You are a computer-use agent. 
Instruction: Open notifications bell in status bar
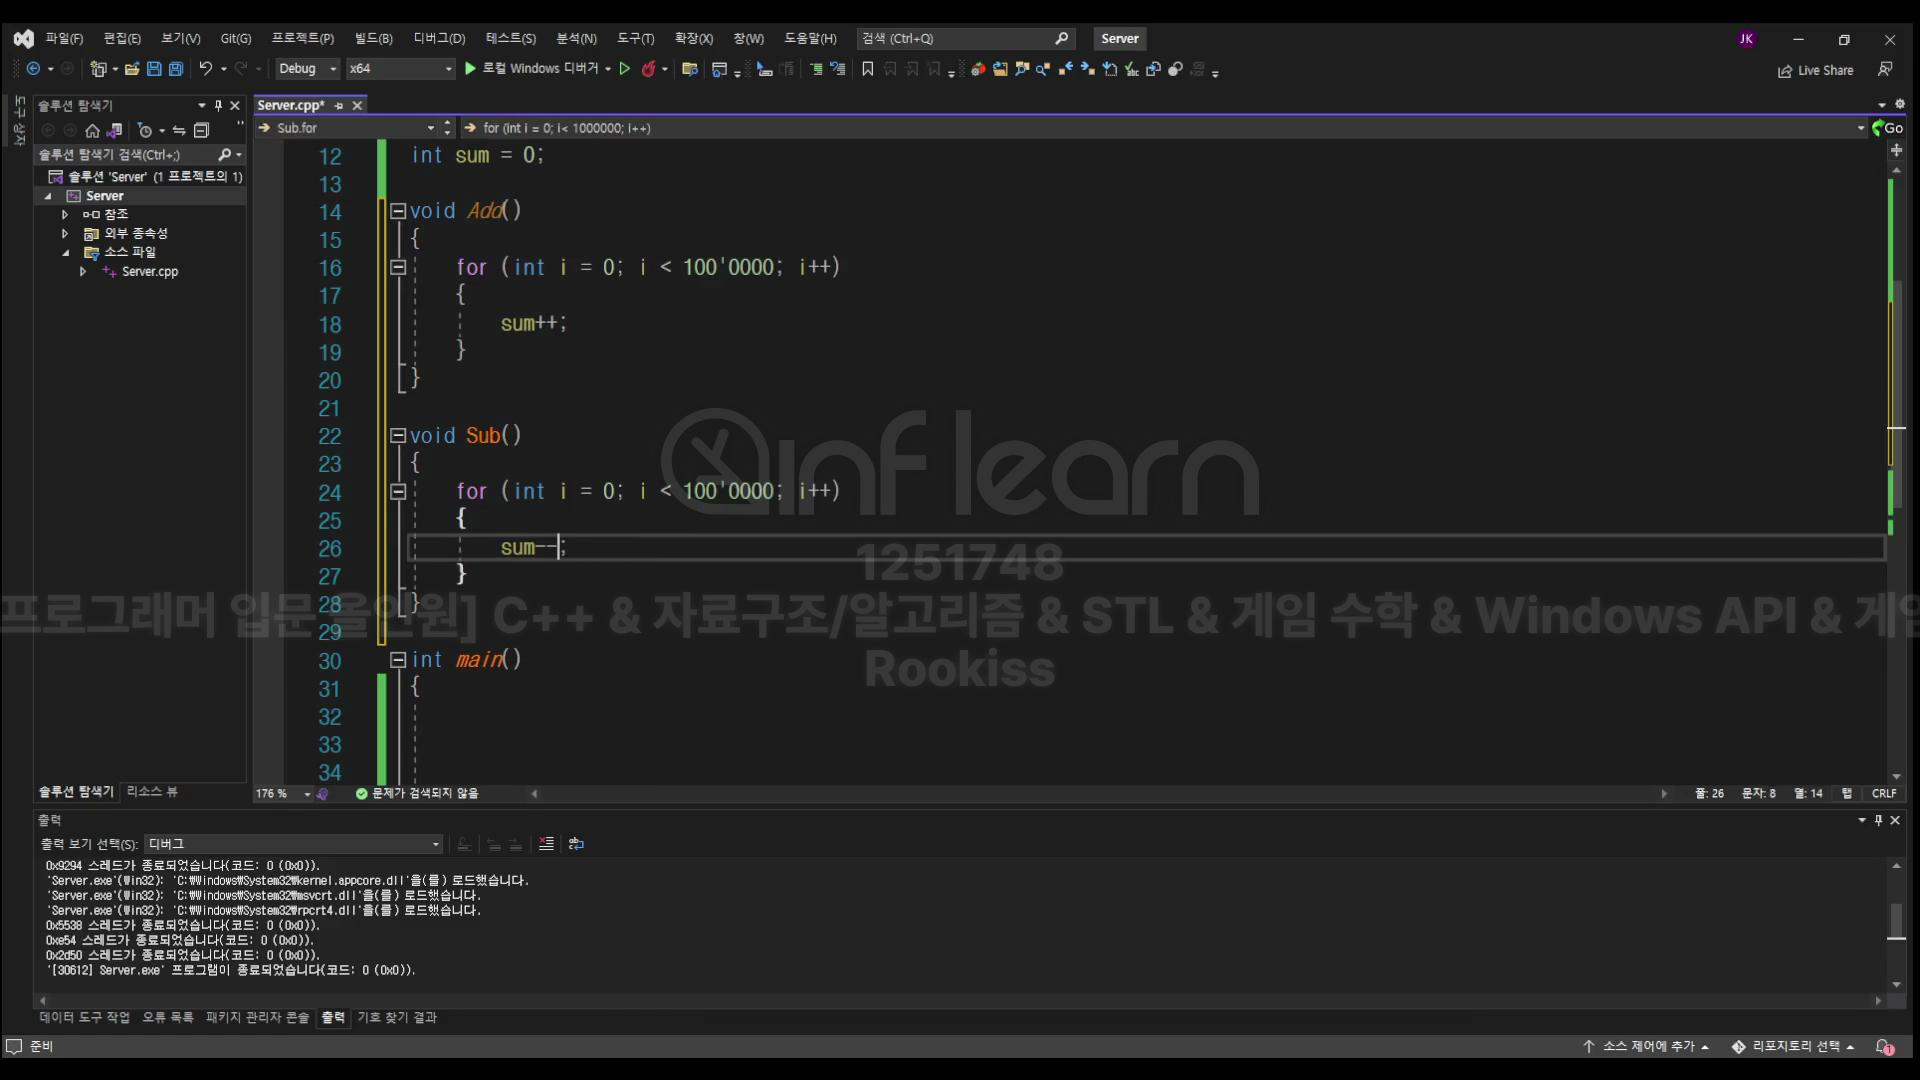[x=1884, y=1046]
